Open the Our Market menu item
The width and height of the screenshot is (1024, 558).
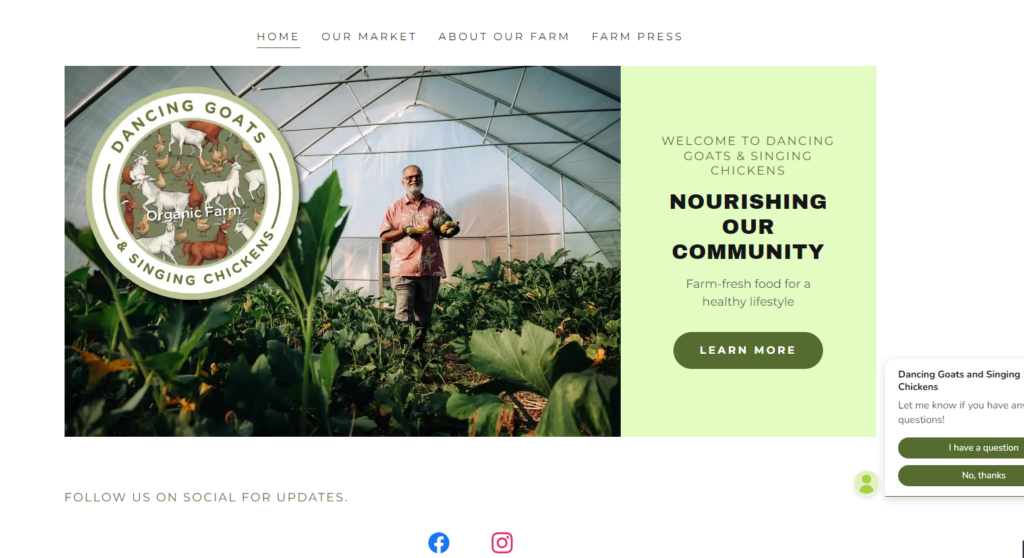point(369,37)
